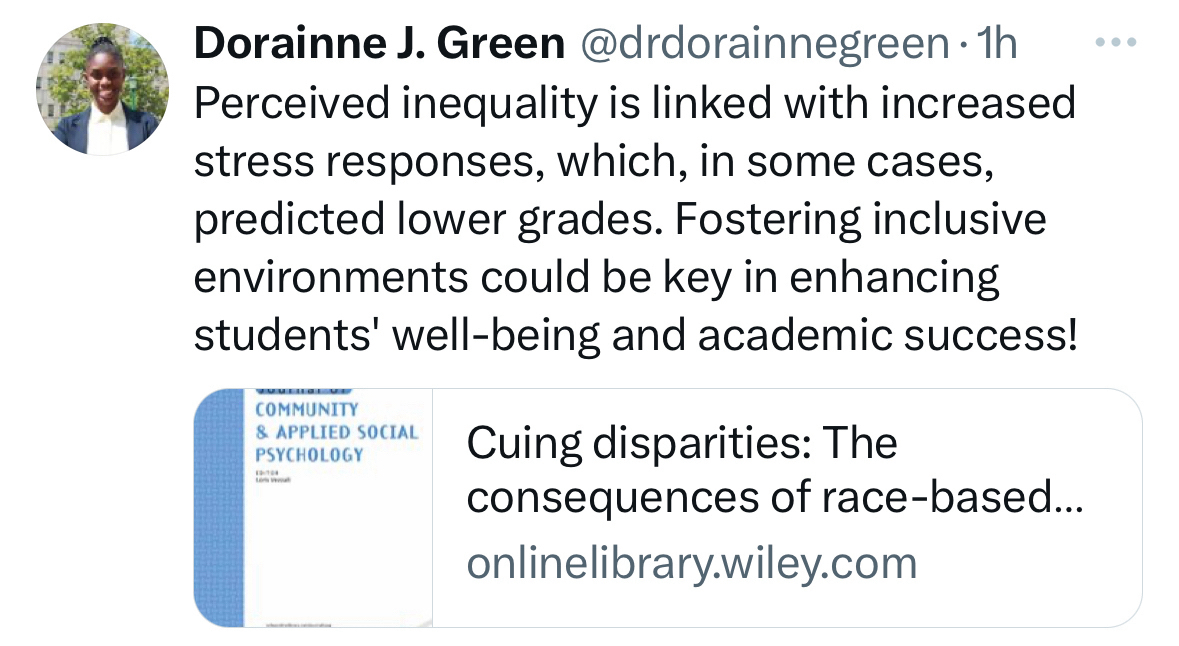Click the truncated ellipsis ending the card title
This screenshot has width=1179, height=646.
tap(1068, 497)
